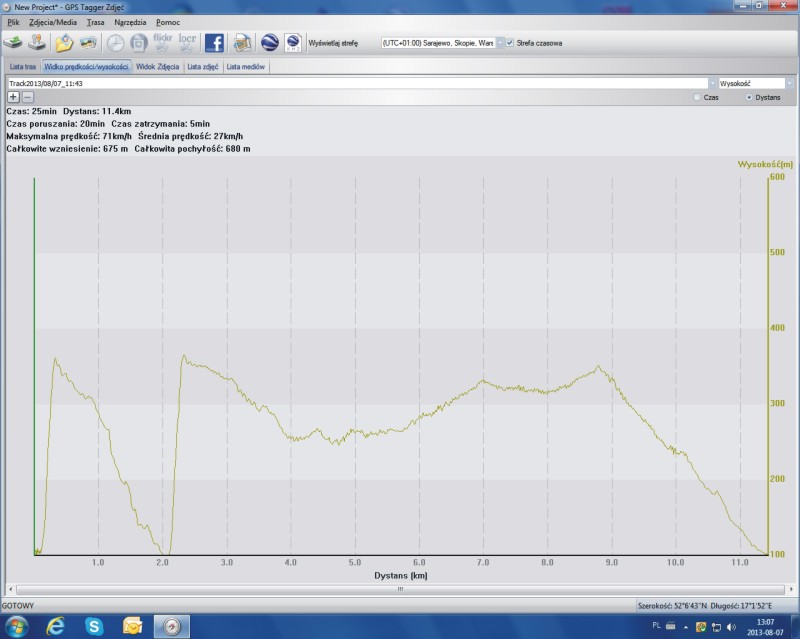Screen dimensions: 800x639
Task: Open the Trasa menu
Action: point(95,22)
